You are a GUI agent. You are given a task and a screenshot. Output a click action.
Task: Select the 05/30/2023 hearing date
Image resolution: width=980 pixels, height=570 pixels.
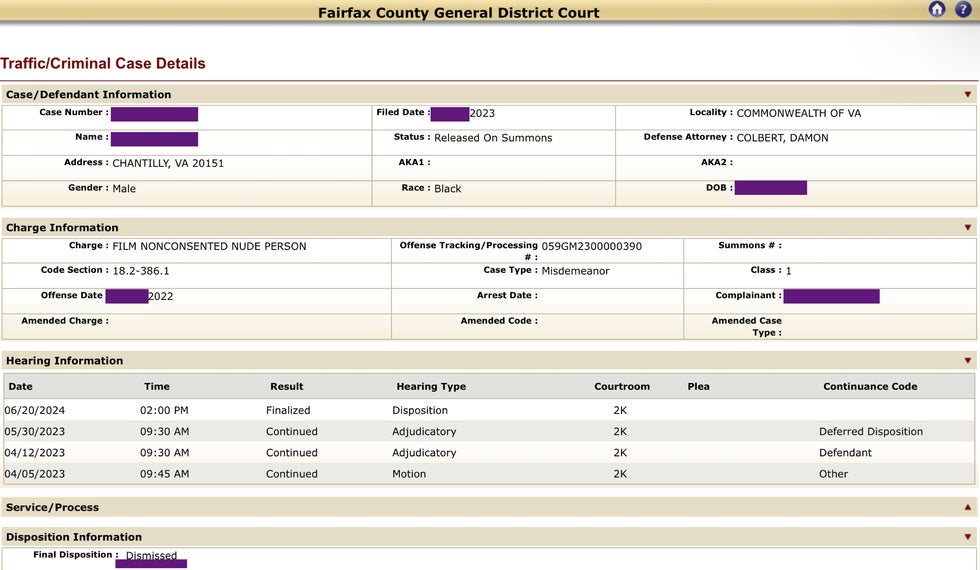tap(34, 432)
